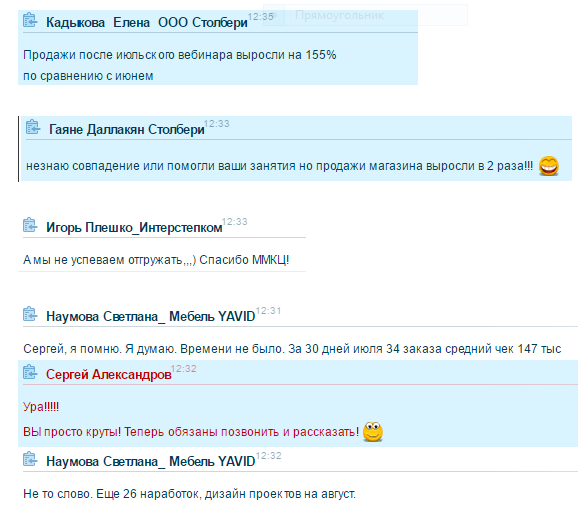
Task: Click red message 'ВЫ просто круты!'
Action: [x=191, y=432]
